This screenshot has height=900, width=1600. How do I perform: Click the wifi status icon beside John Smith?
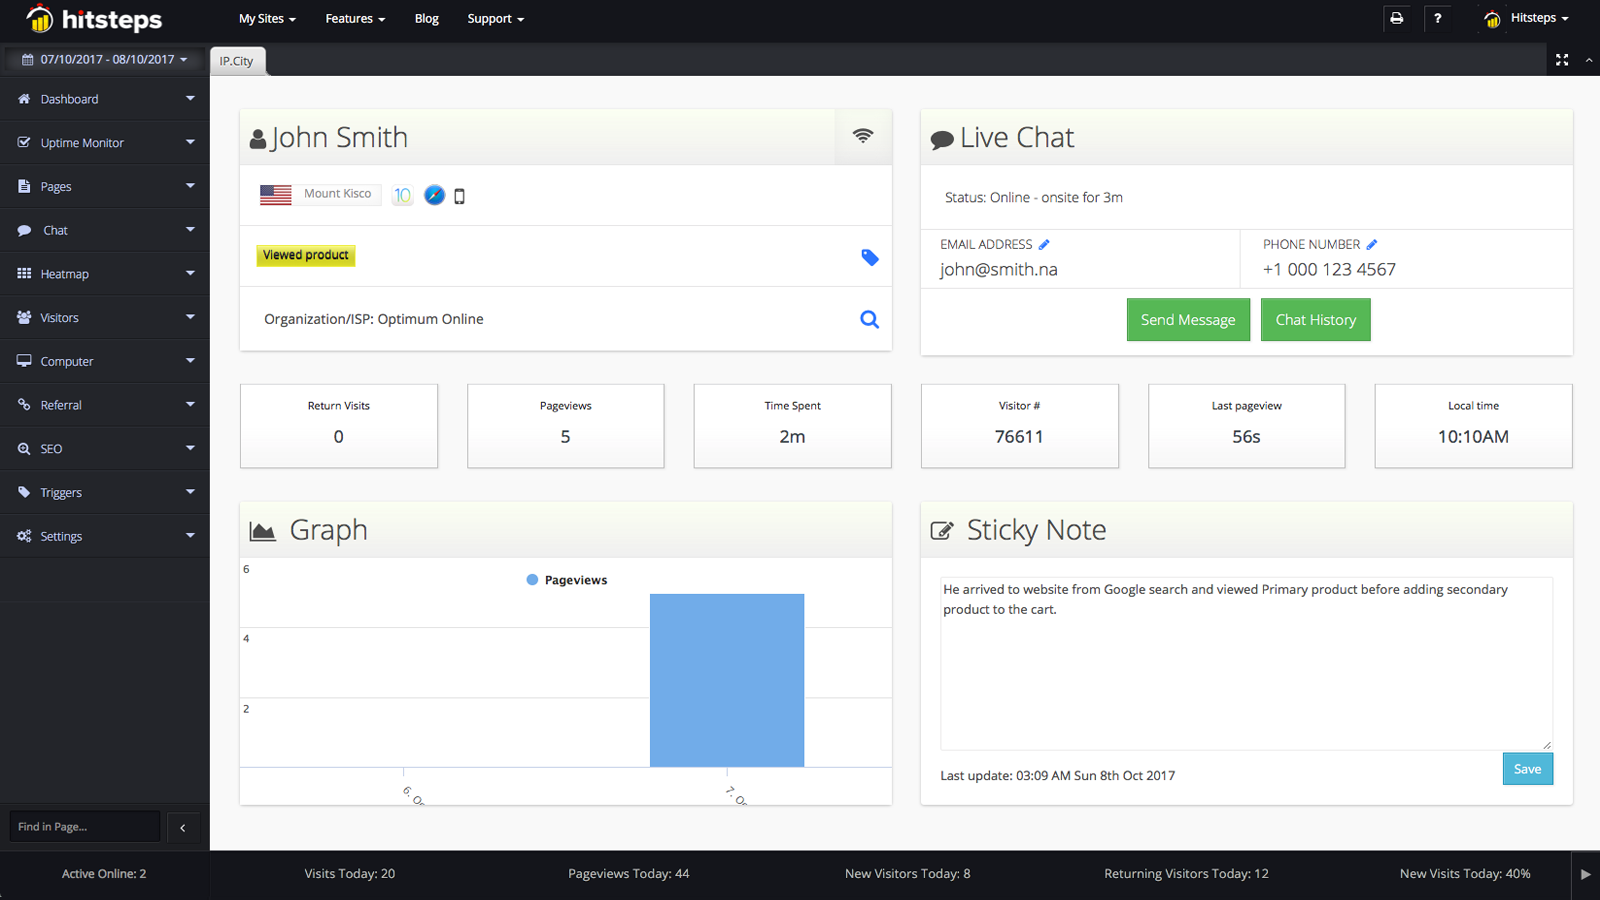(863, 136)
